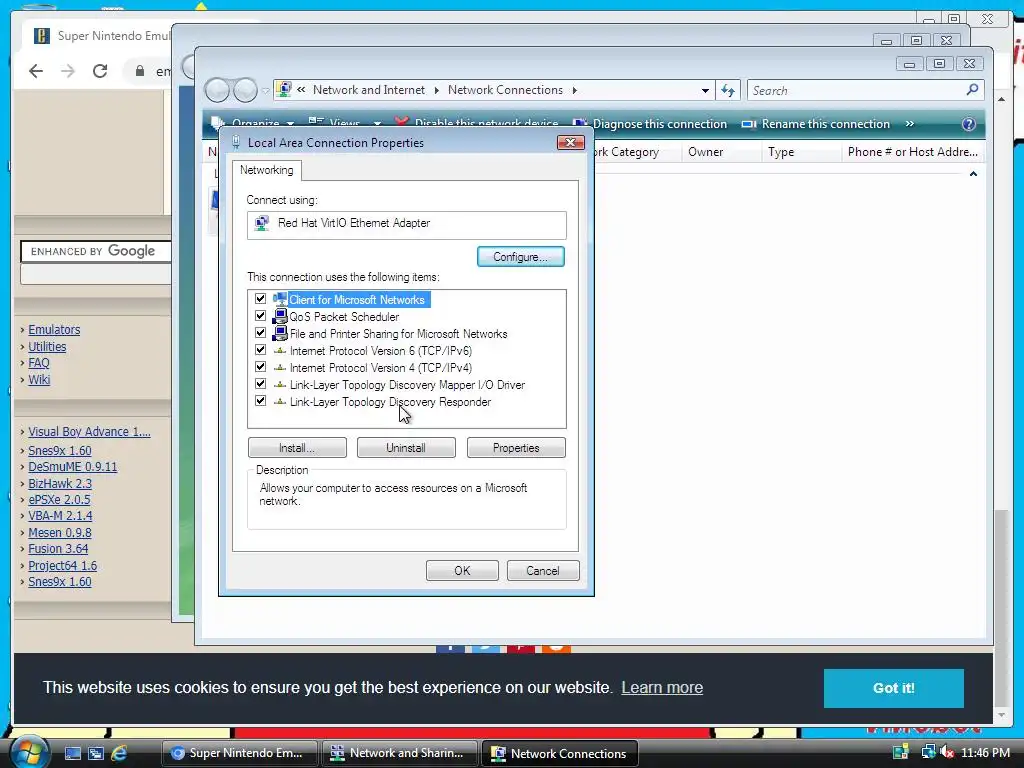Image resolution: width=1024 pixels, height=768 pixels.
Task: Click the network tray icon
Action: click(928, 752)
